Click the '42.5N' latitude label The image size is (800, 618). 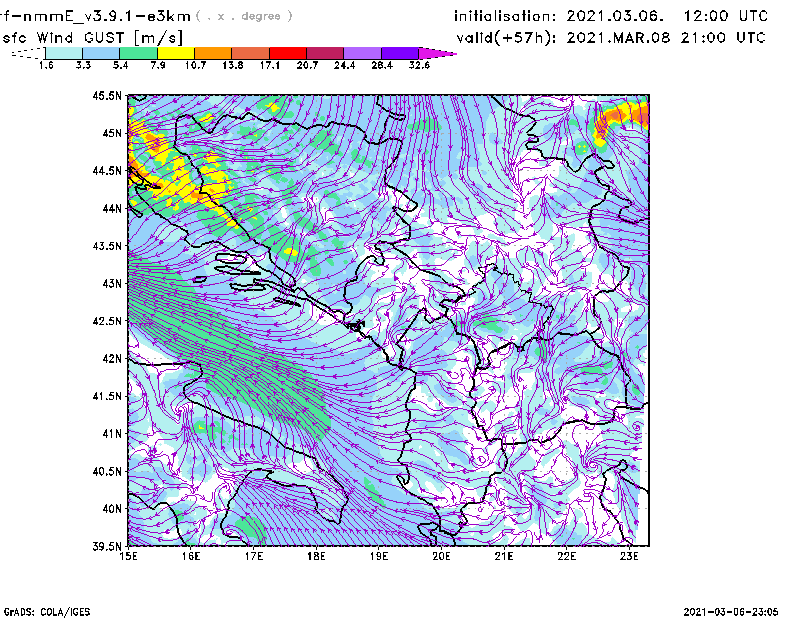pos(107,321)
